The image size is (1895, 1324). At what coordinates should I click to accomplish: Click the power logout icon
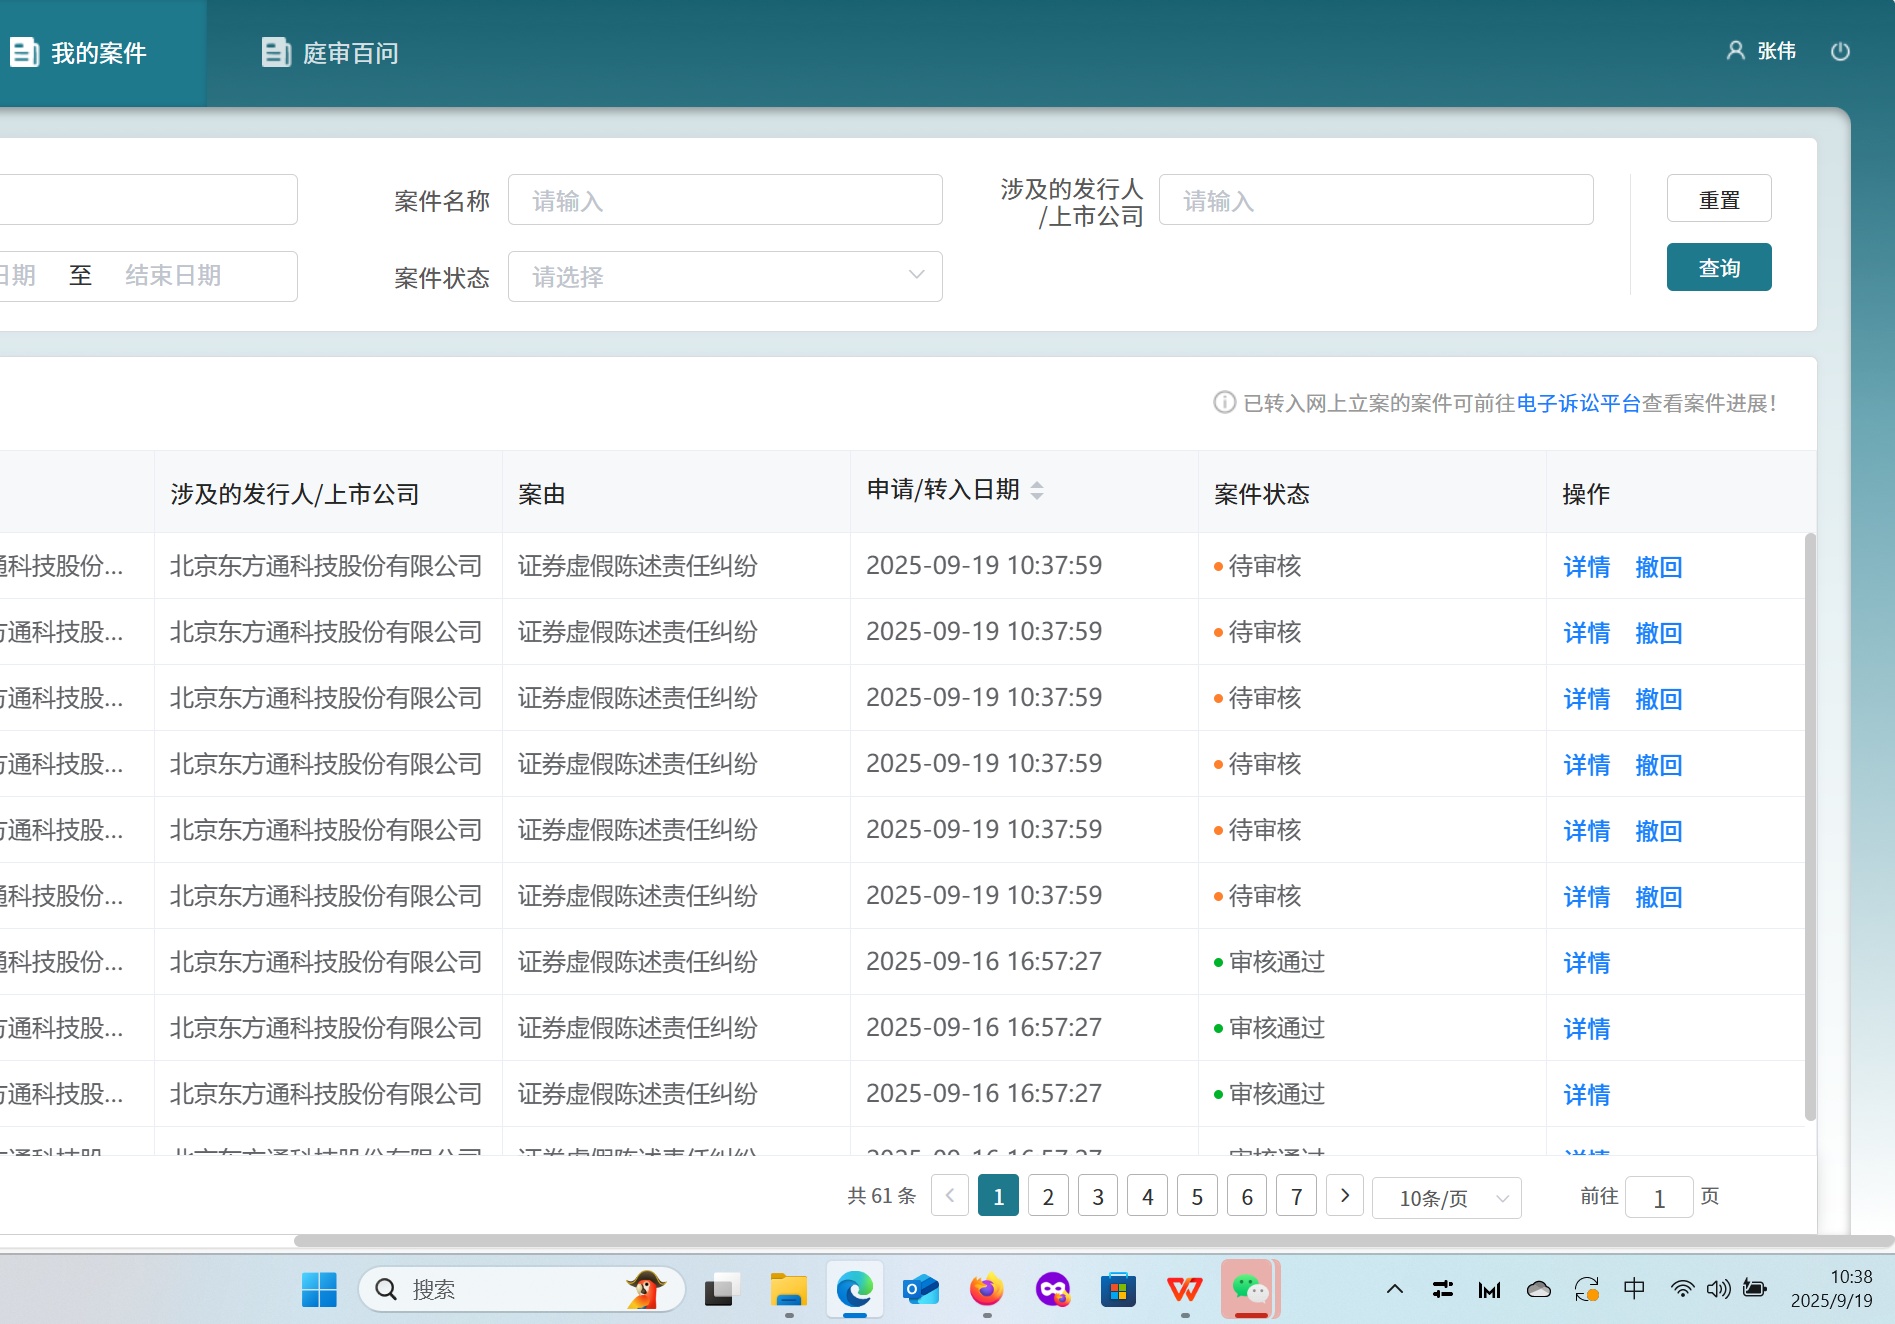pyautogui.click(x=1839, y=52)
